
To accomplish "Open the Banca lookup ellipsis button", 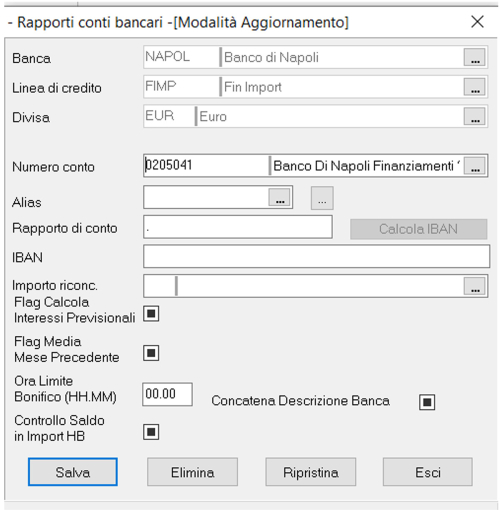I will click(x=474, y=57).
